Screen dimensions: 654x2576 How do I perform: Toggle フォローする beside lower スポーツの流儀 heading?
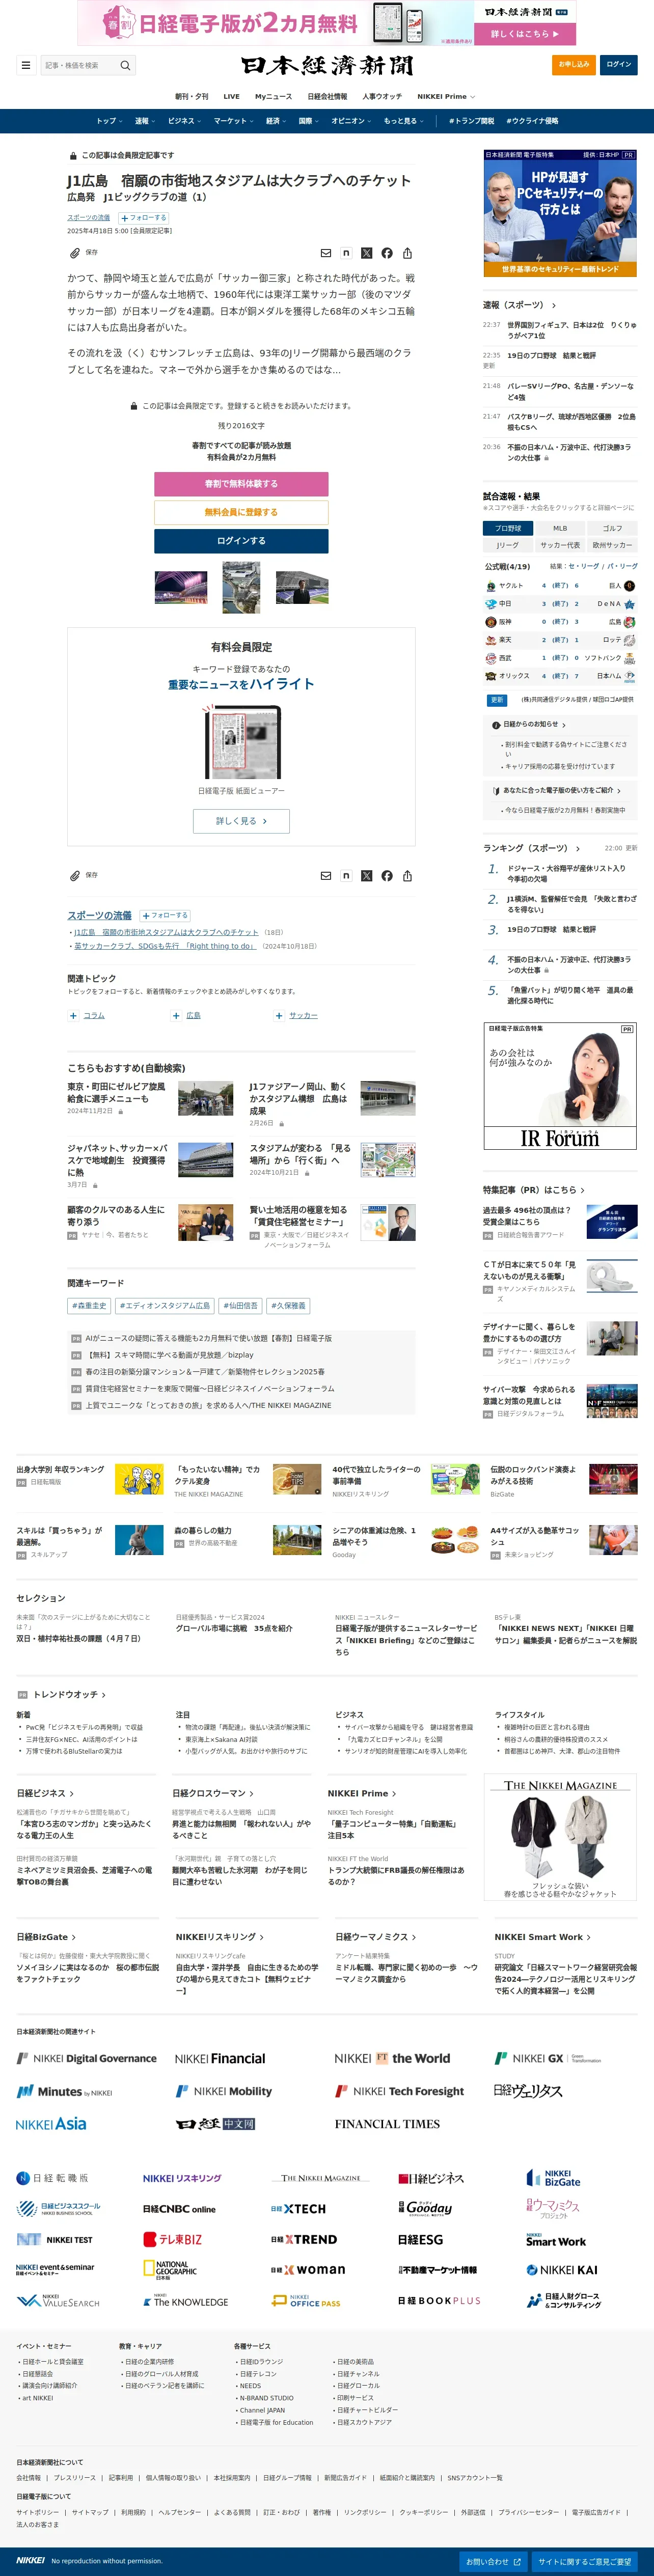tap(165, 915)
